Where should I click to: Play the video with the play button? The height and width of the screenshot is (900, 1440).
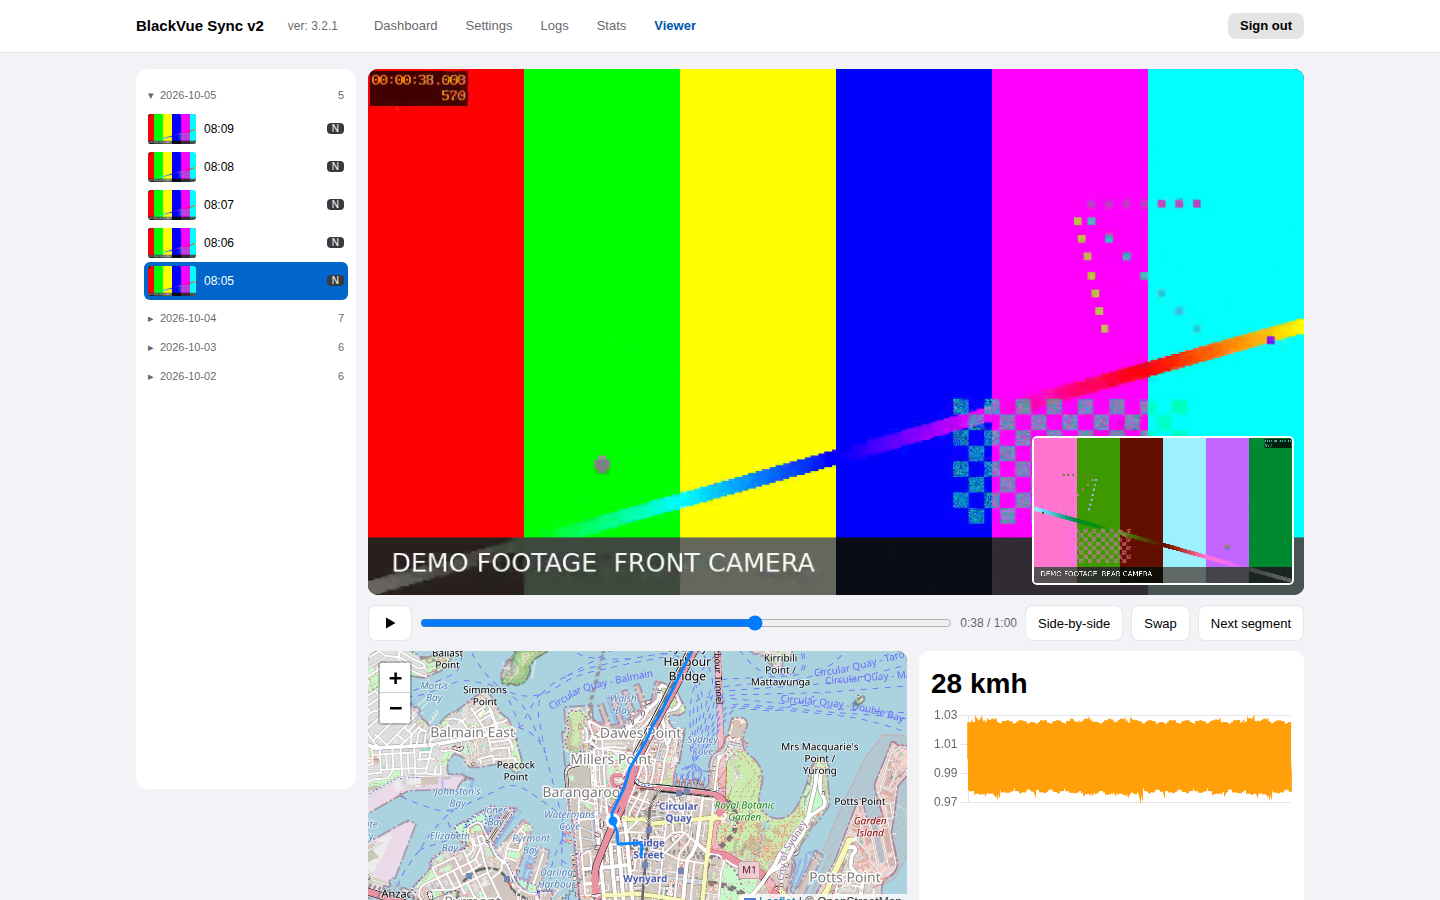[390, 623]
